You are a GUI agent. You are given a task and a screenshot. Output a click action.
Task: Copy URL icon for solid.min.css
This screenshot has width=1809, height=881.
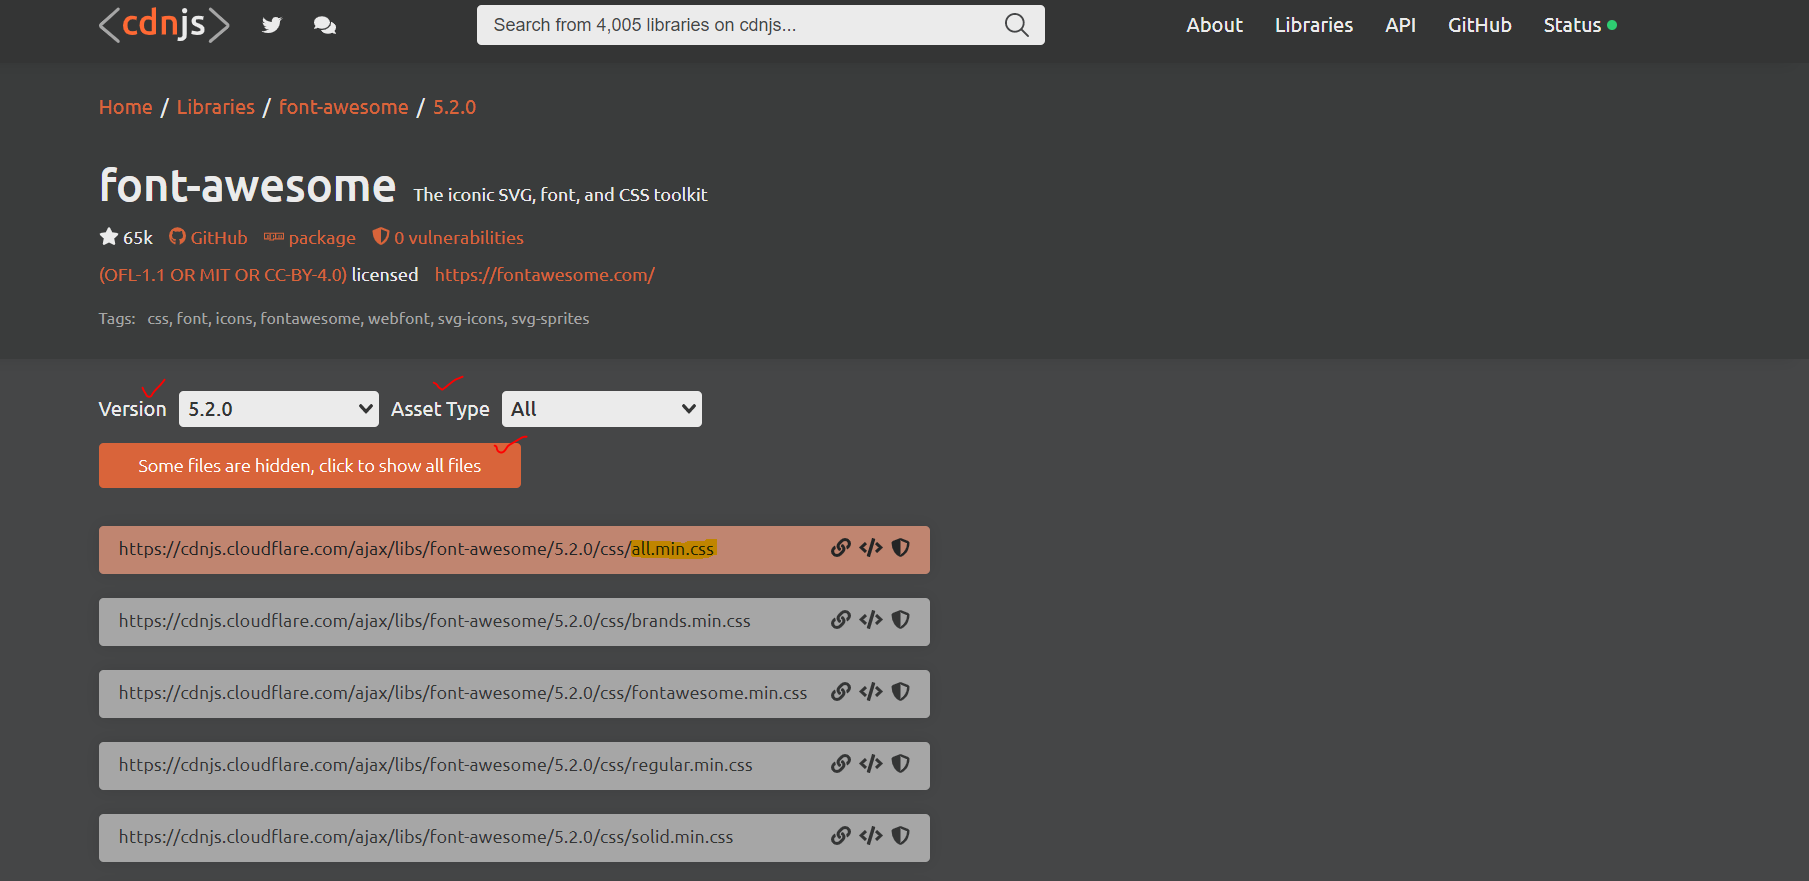point(841,836)
